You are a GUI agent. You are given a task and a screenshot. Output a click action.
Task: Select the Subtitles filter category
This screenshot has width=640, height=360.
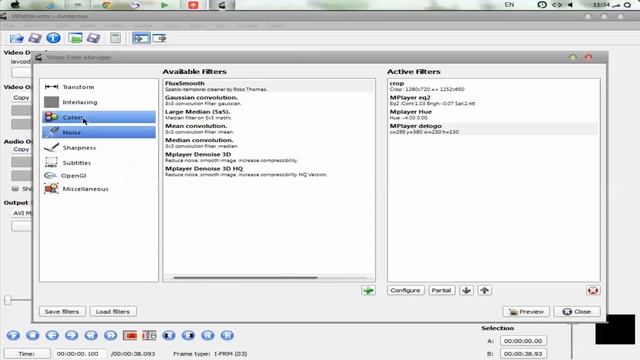pos(99,162)
